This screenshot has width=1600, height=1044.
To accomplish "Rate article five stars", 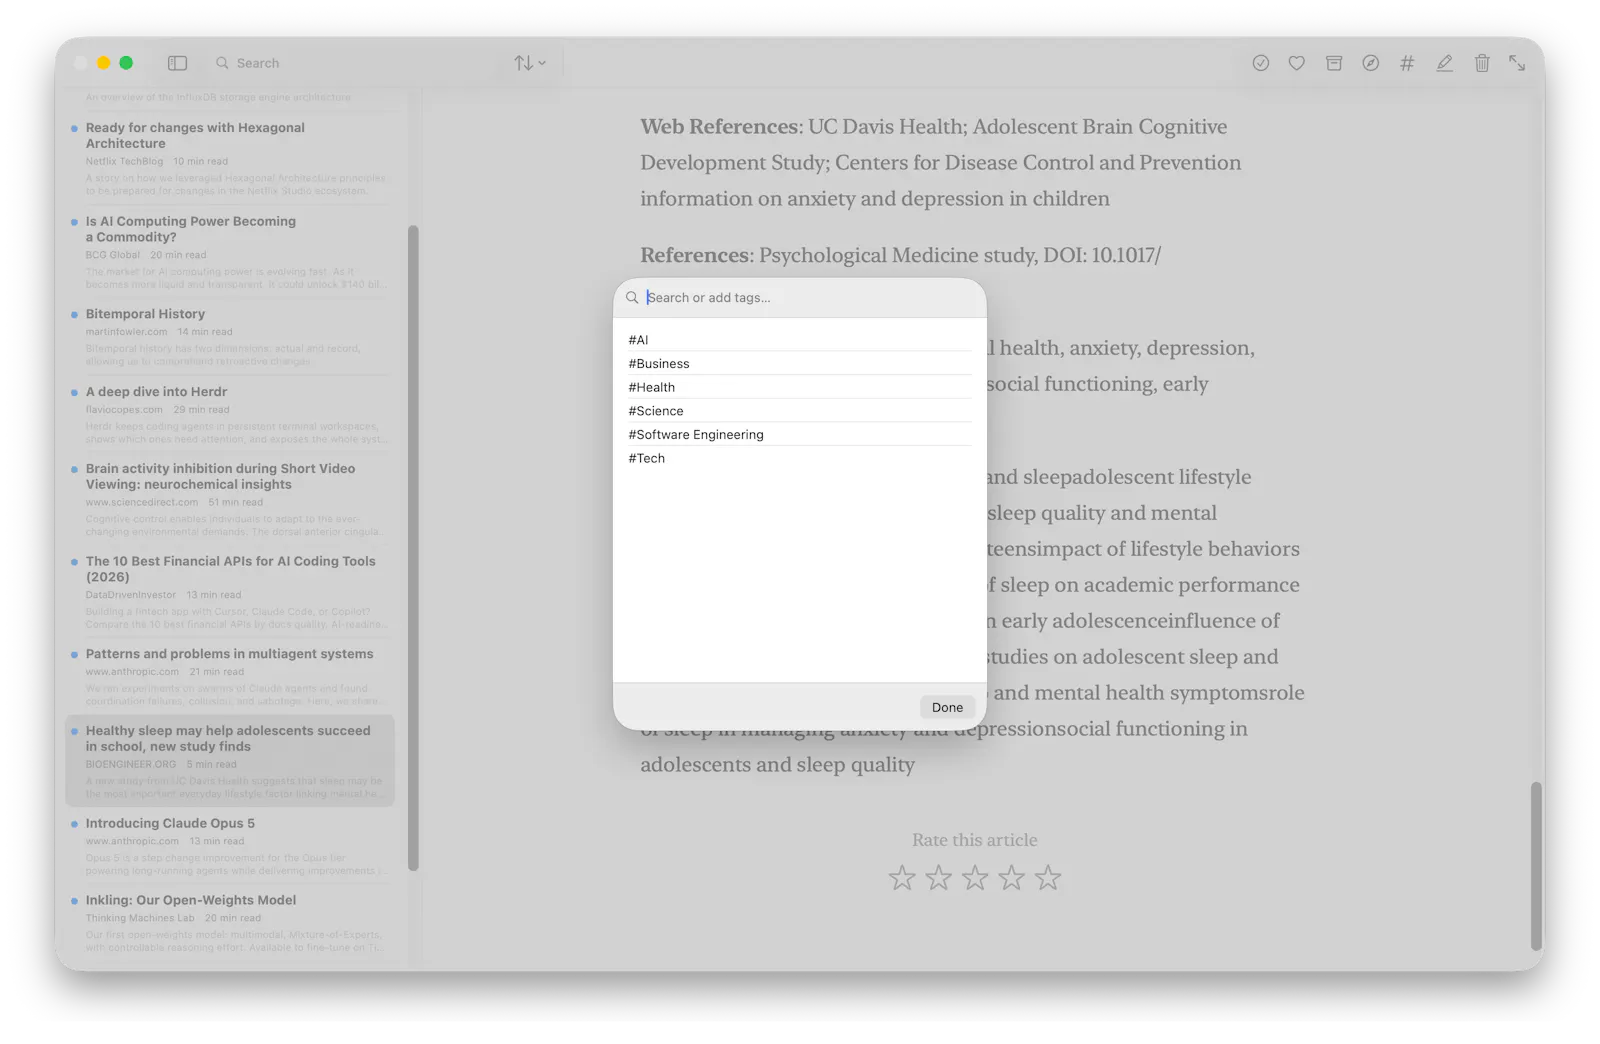I will point(1047,878).
